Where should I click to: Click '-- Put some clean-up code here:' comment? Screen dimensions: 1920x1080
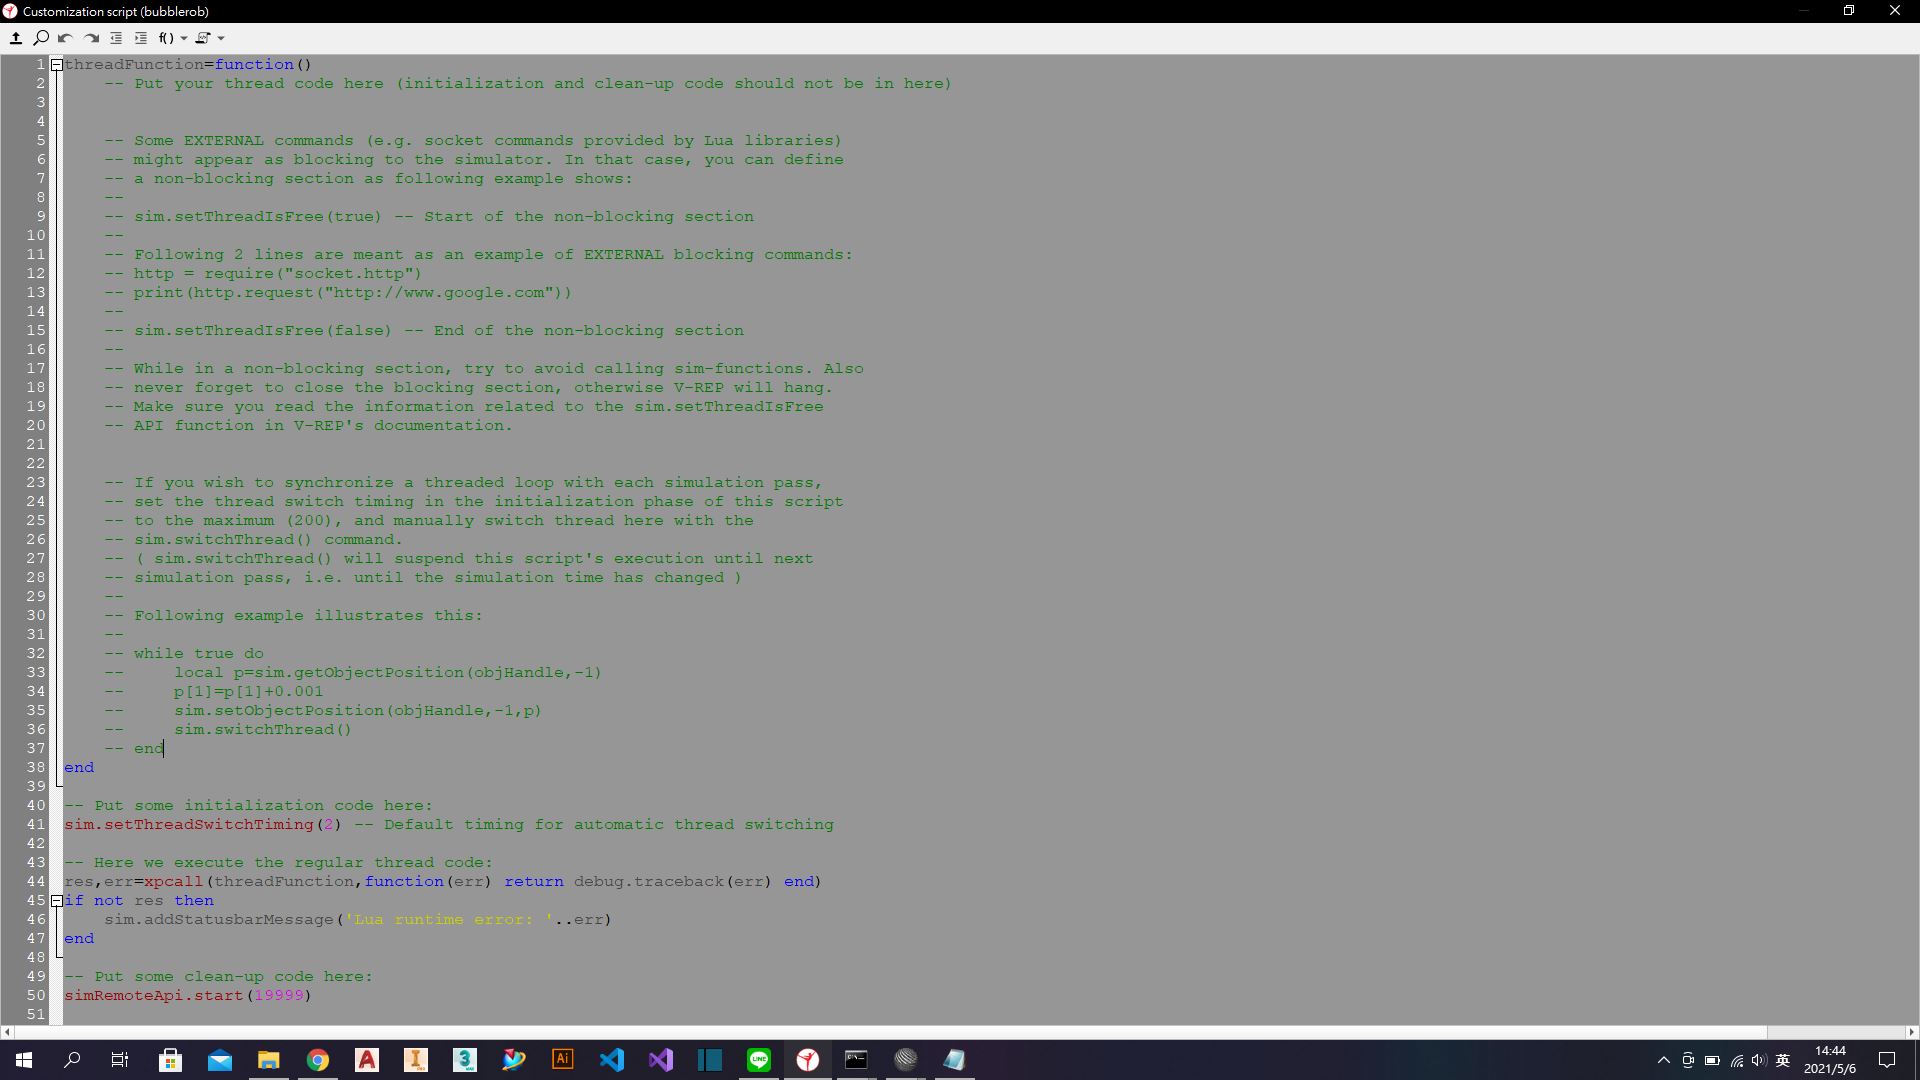click(x=218, y=976)
